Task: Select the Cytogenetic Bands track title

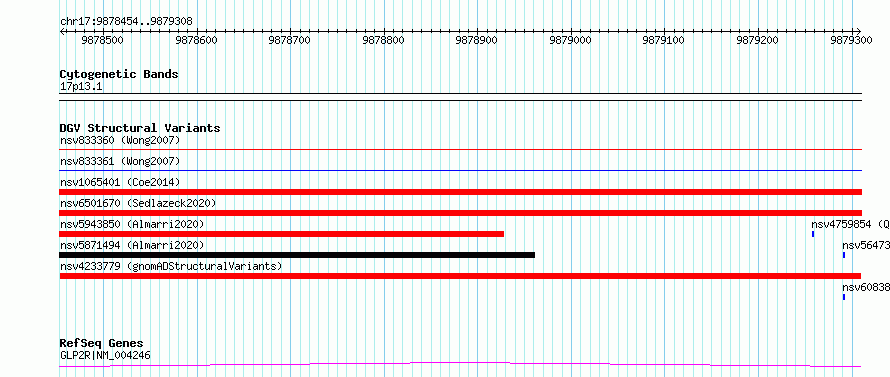Action: (x=119, y=74)
